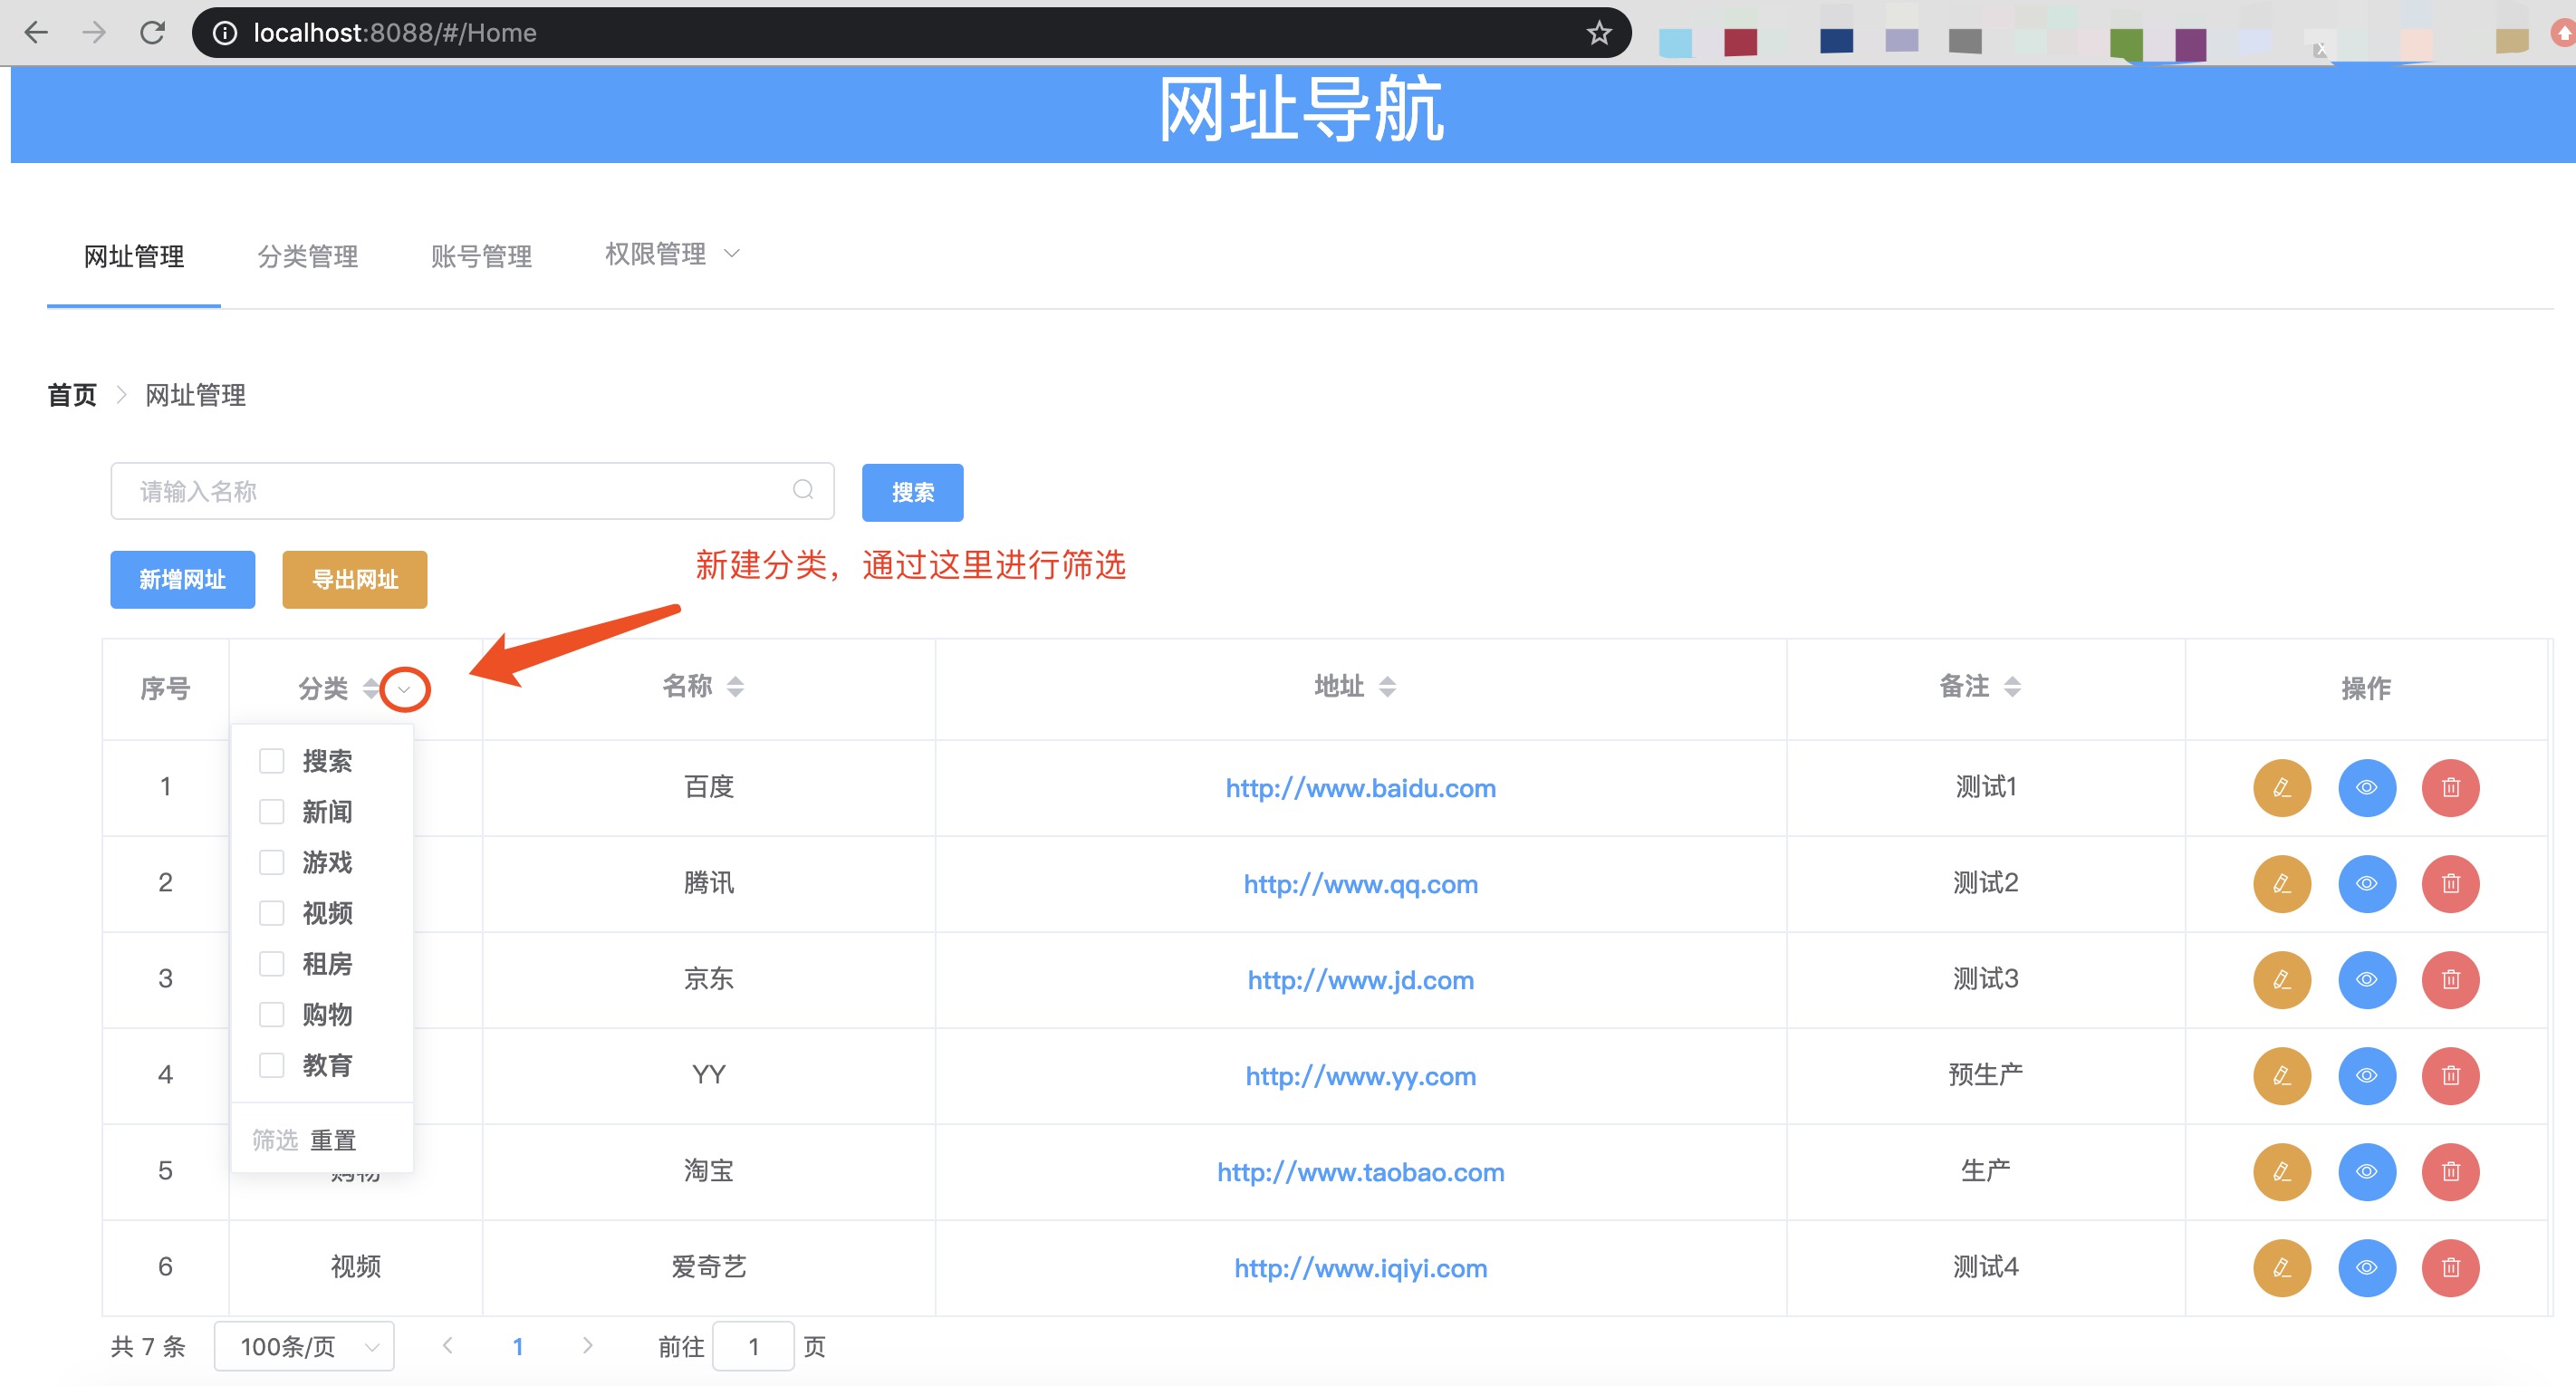Select page 1 in pagination
Screen dimensions: 2576x1386
[x=518, y=1347]
